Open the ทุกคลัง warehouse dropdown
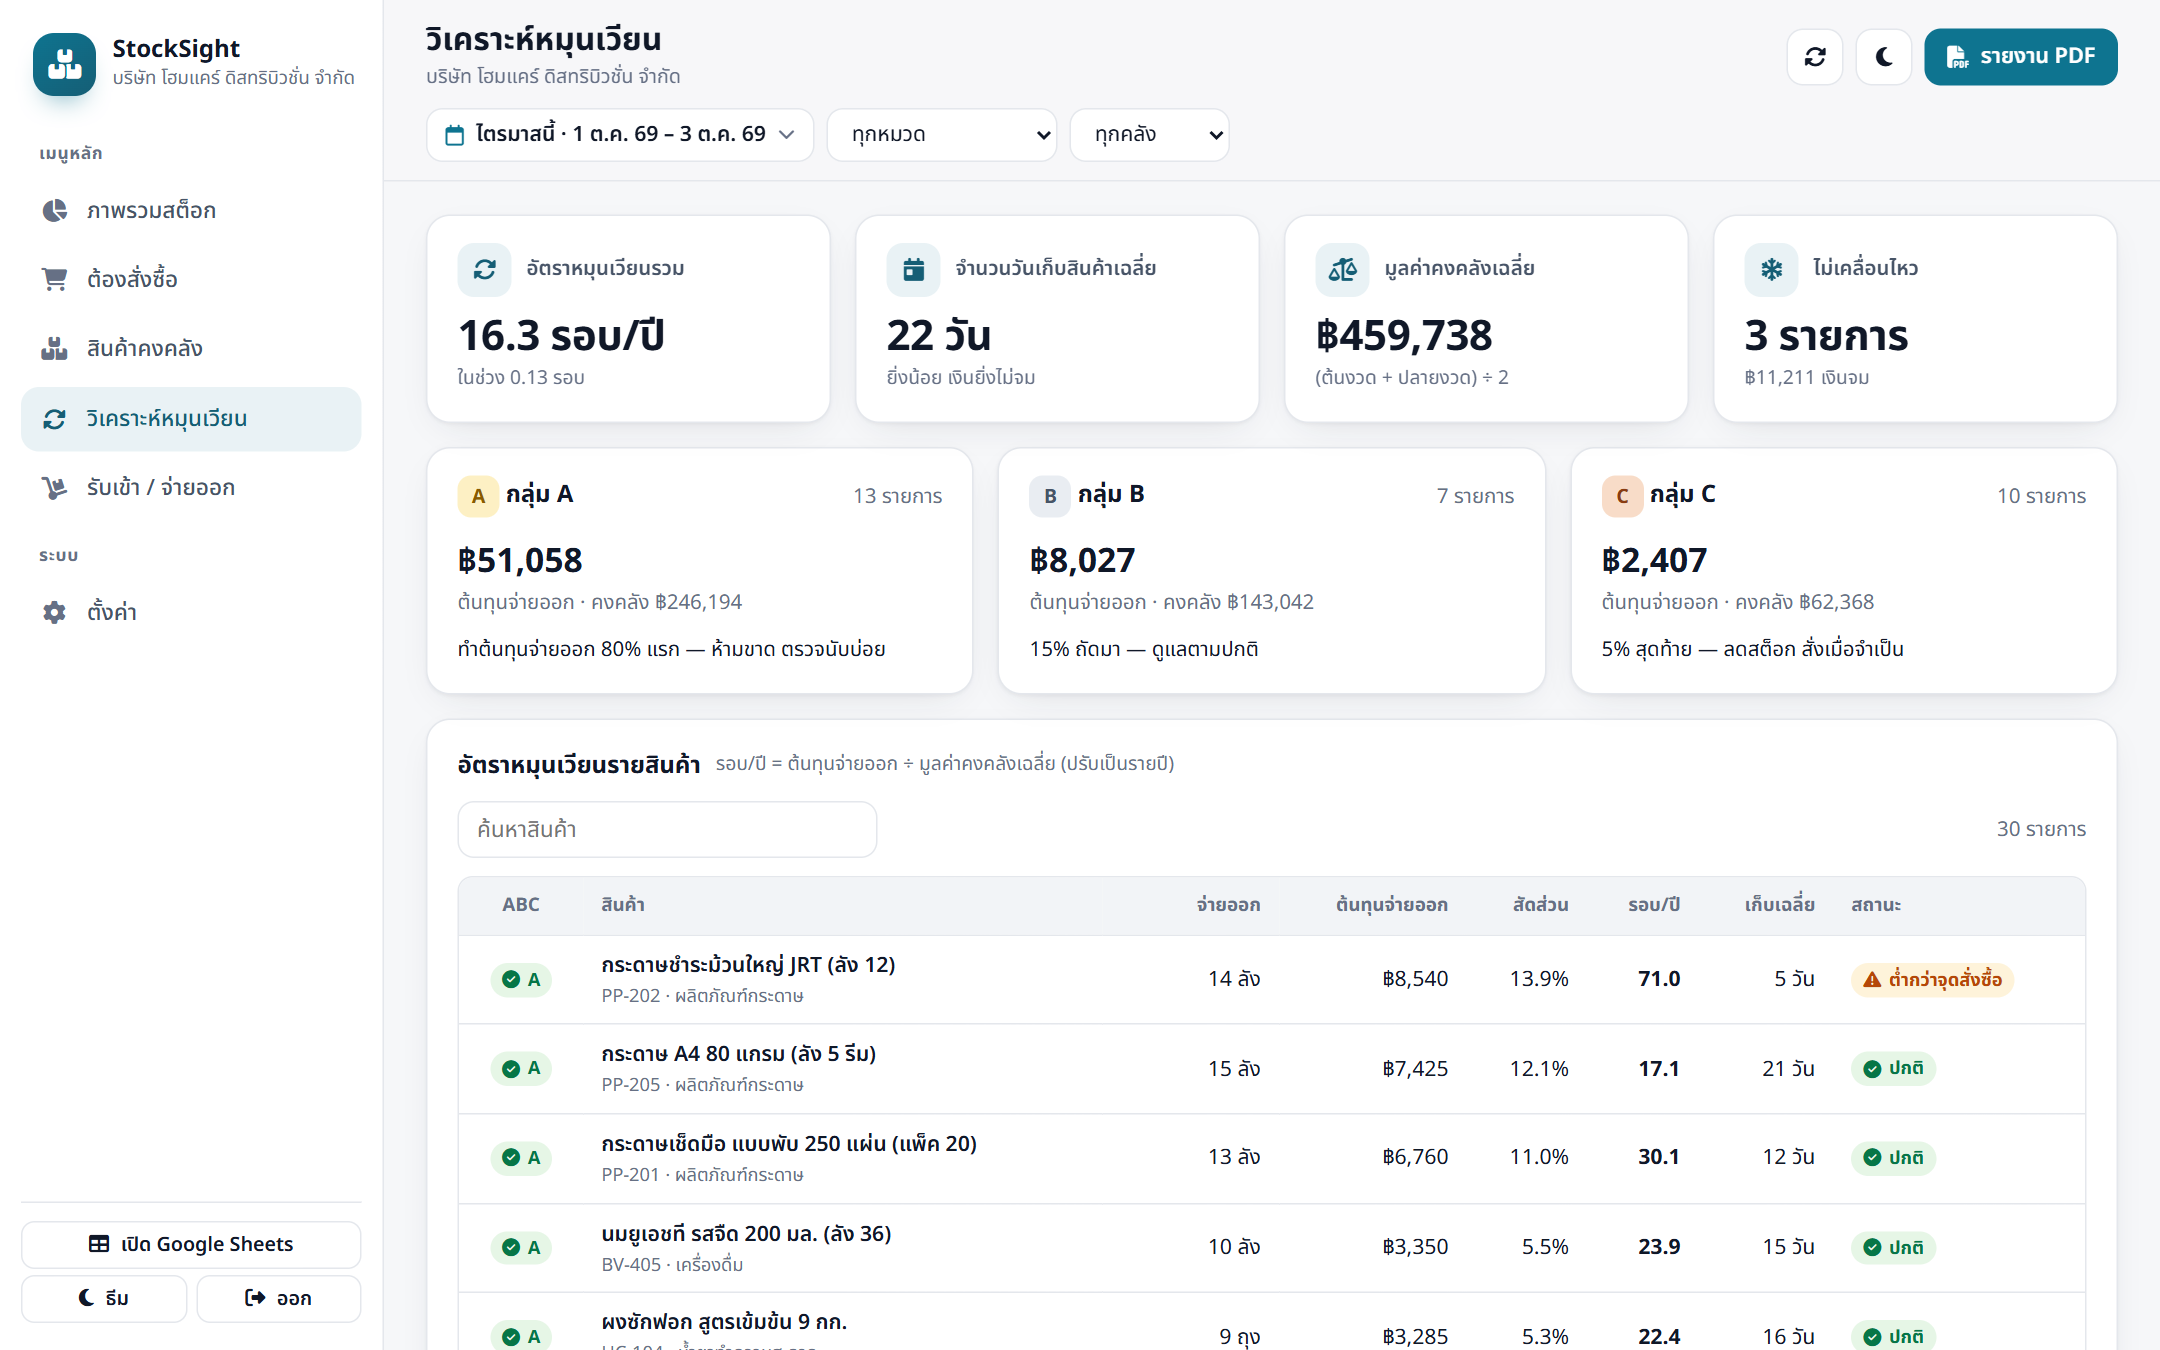The image size is (2160, 1350). pyautogui.click(x=1149, y=134)
